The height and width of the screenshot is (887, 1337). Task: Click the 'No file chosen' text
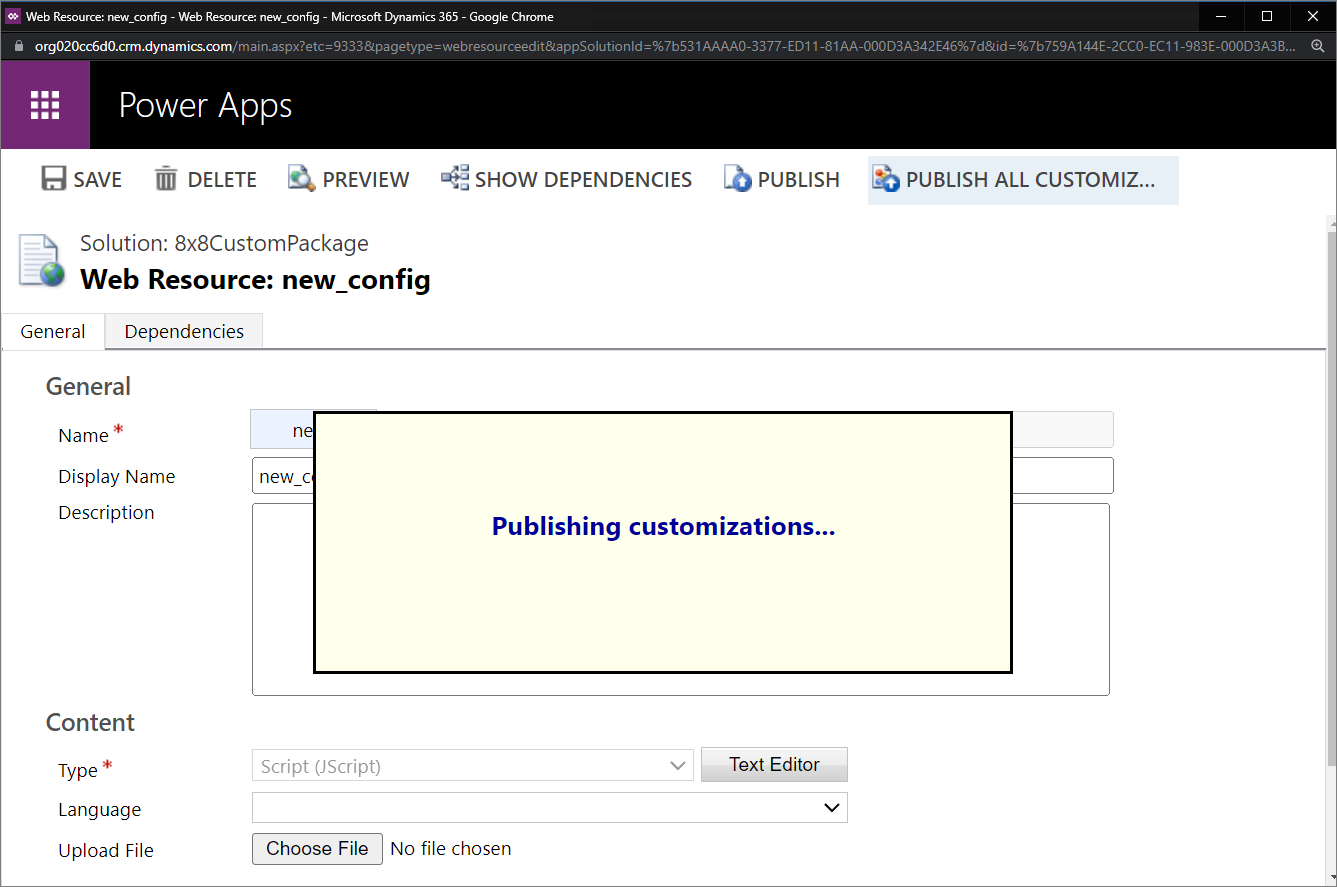coord(451,849)
